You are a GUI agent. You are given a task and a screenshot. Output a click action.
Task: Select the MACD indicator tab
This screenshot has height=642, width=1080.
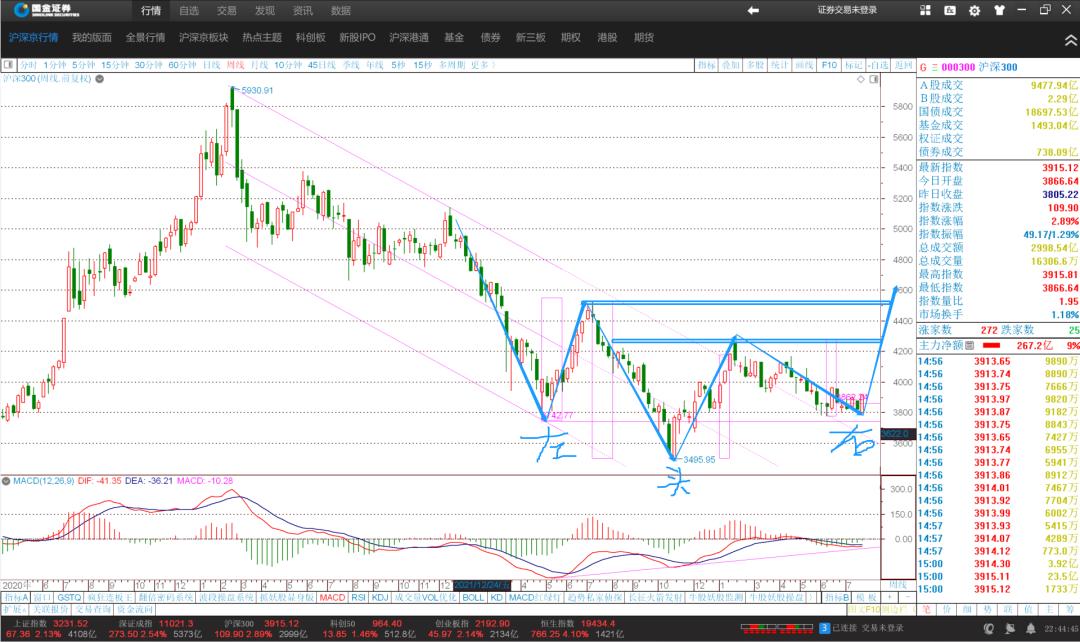pos(332,597)
